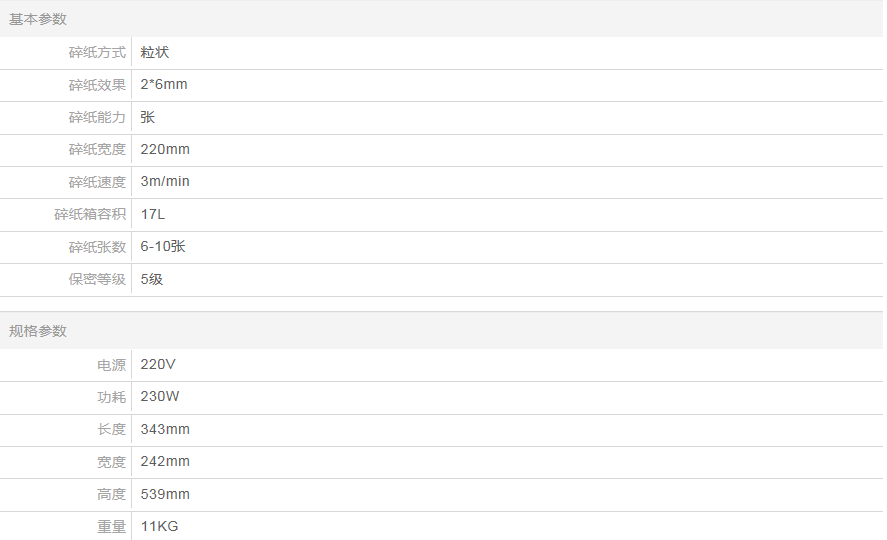Click the 3m/min speed value

coord(165,182)
